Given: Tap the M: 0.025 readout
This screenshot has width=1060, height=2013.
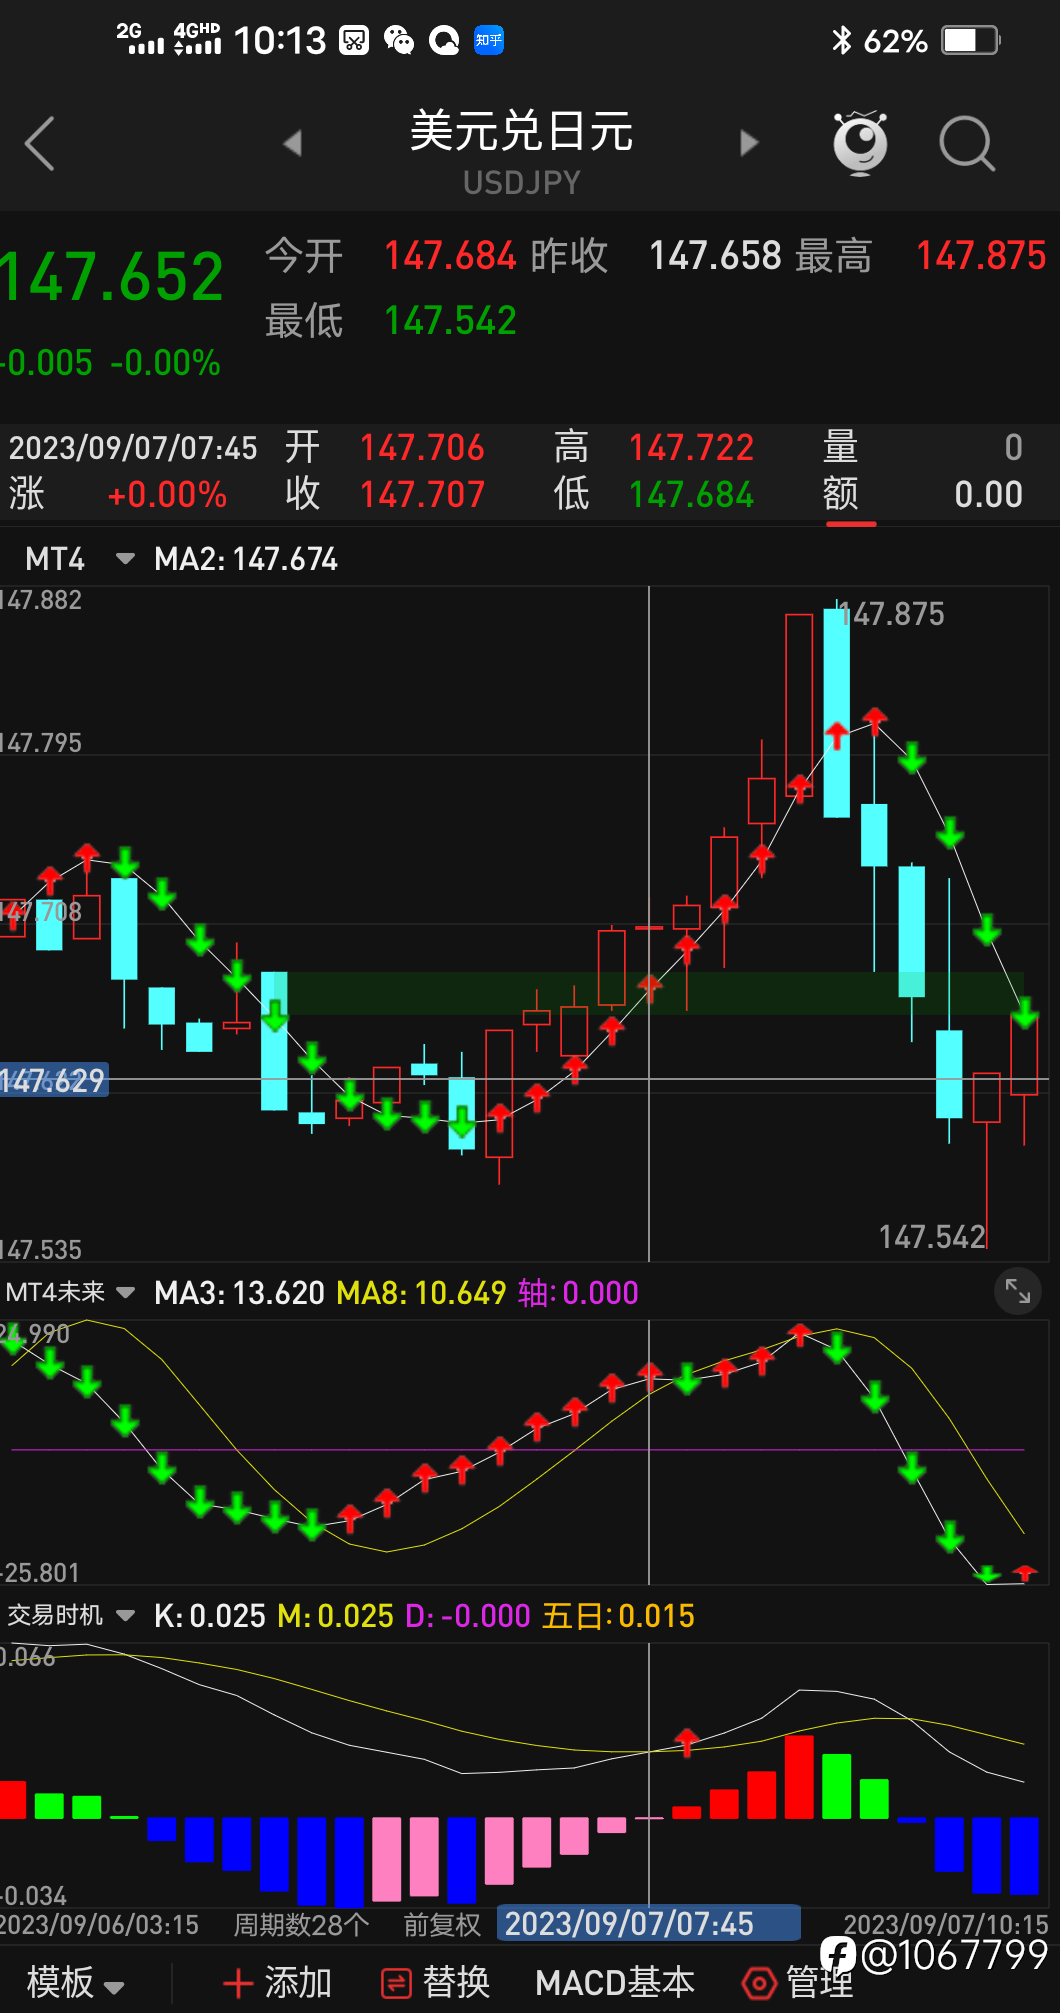Looking at the screenshot, I should point(336,1616).
